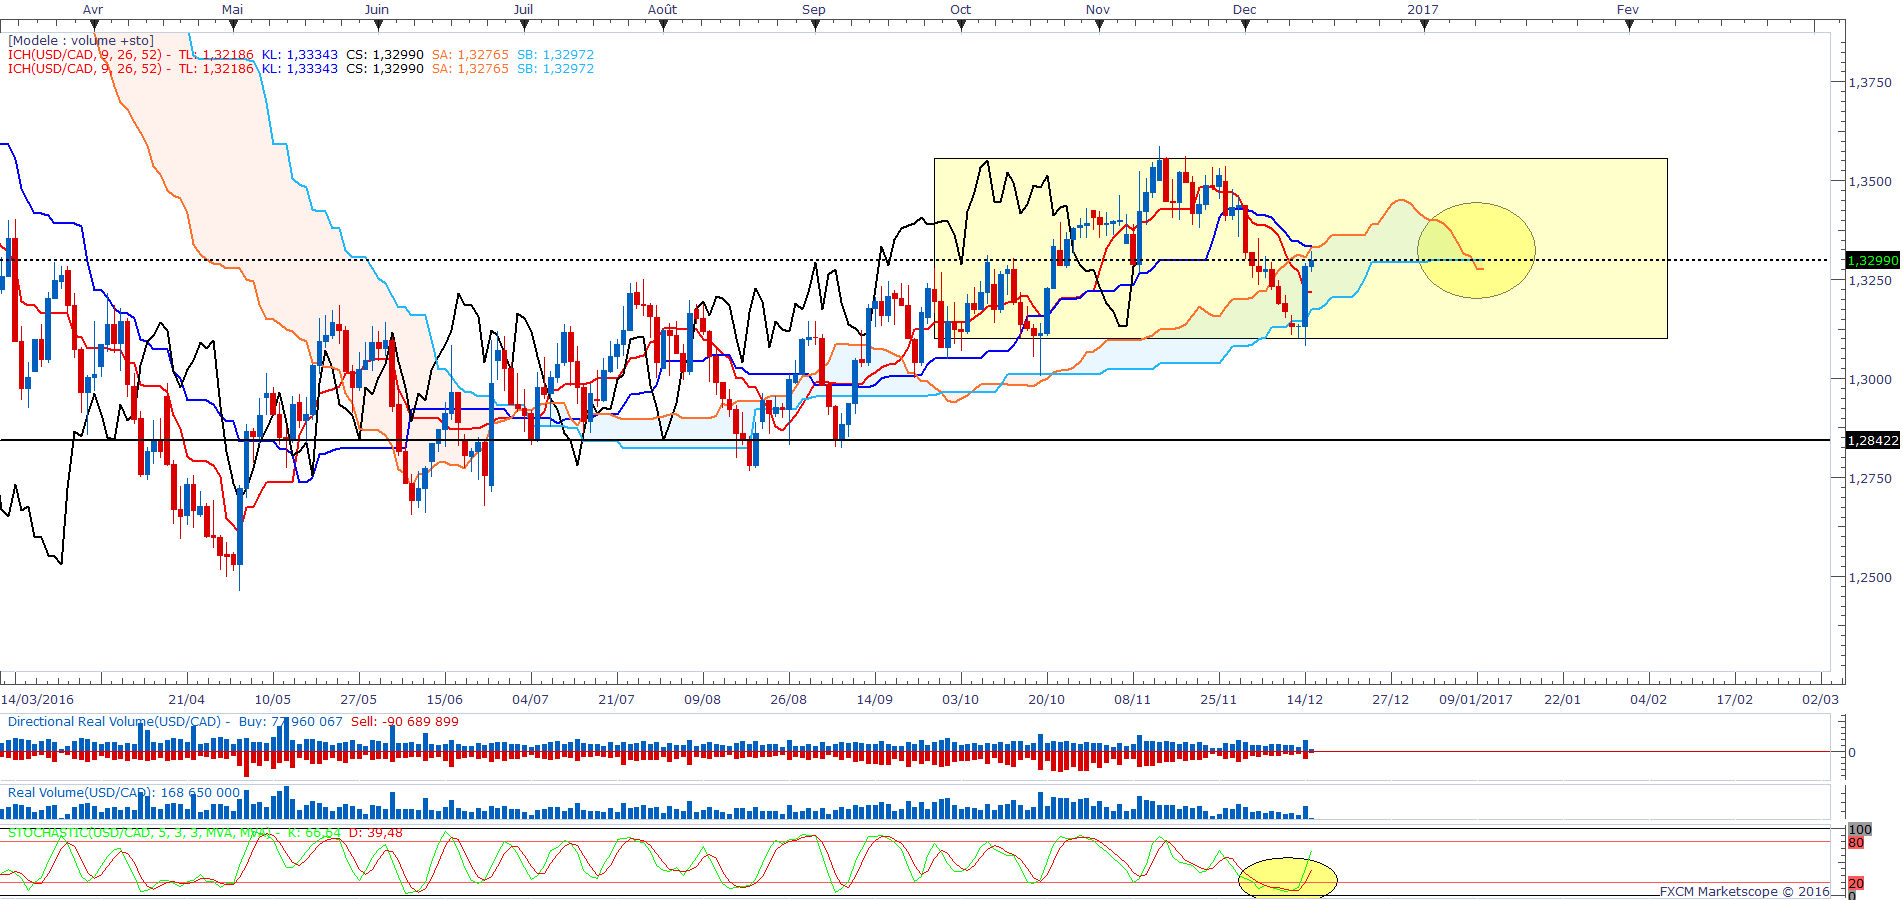
Task: Click the red "Sell: -90 689 899" value
Action: click(405, 722)
